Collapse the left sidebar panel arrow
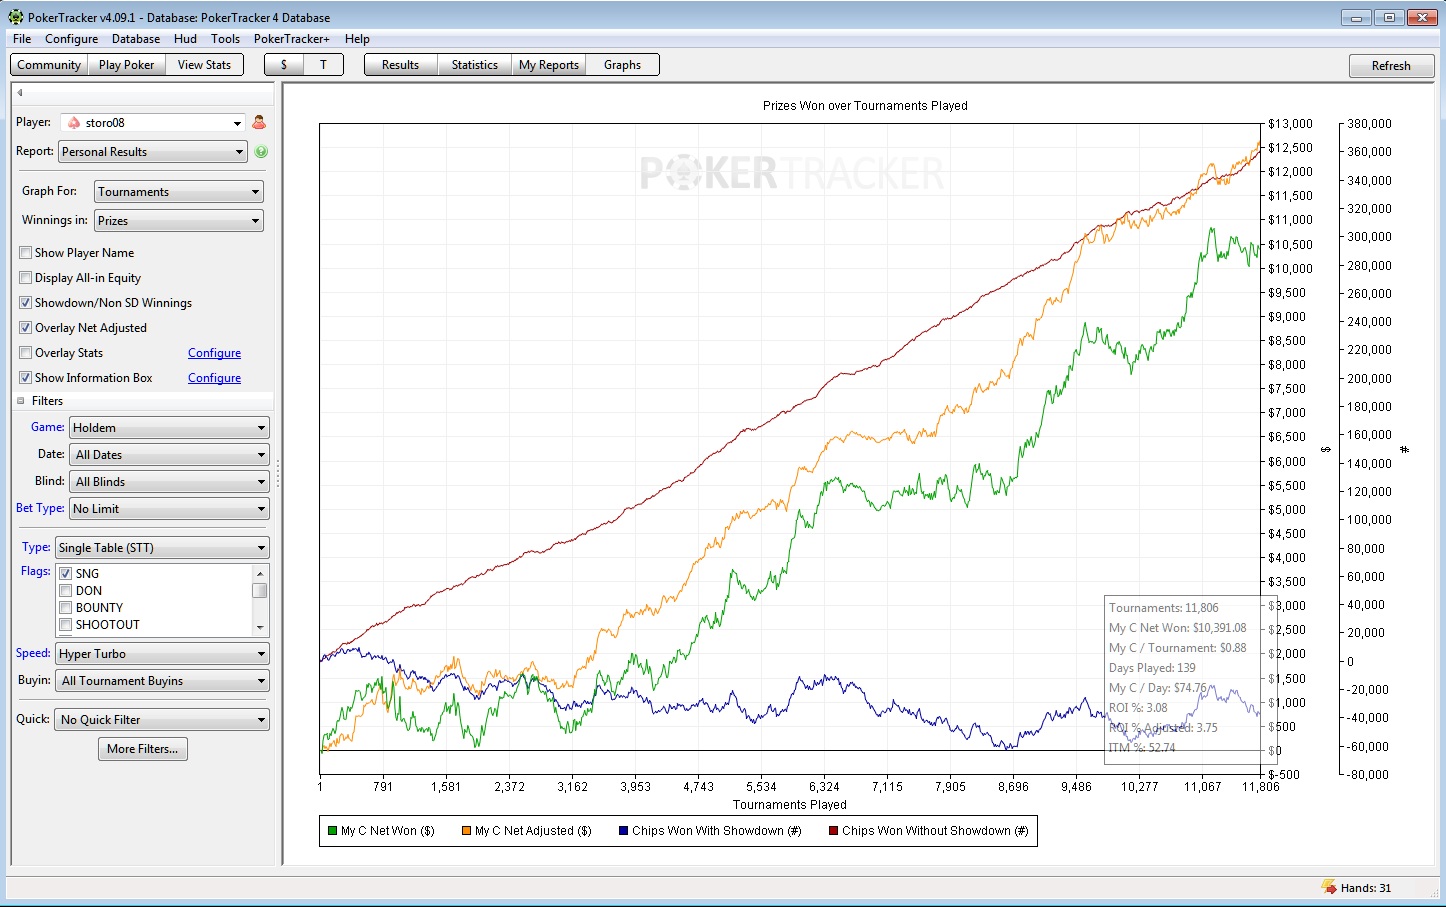Viewport: 1446px width, 907px height. (x=20, y=93)
